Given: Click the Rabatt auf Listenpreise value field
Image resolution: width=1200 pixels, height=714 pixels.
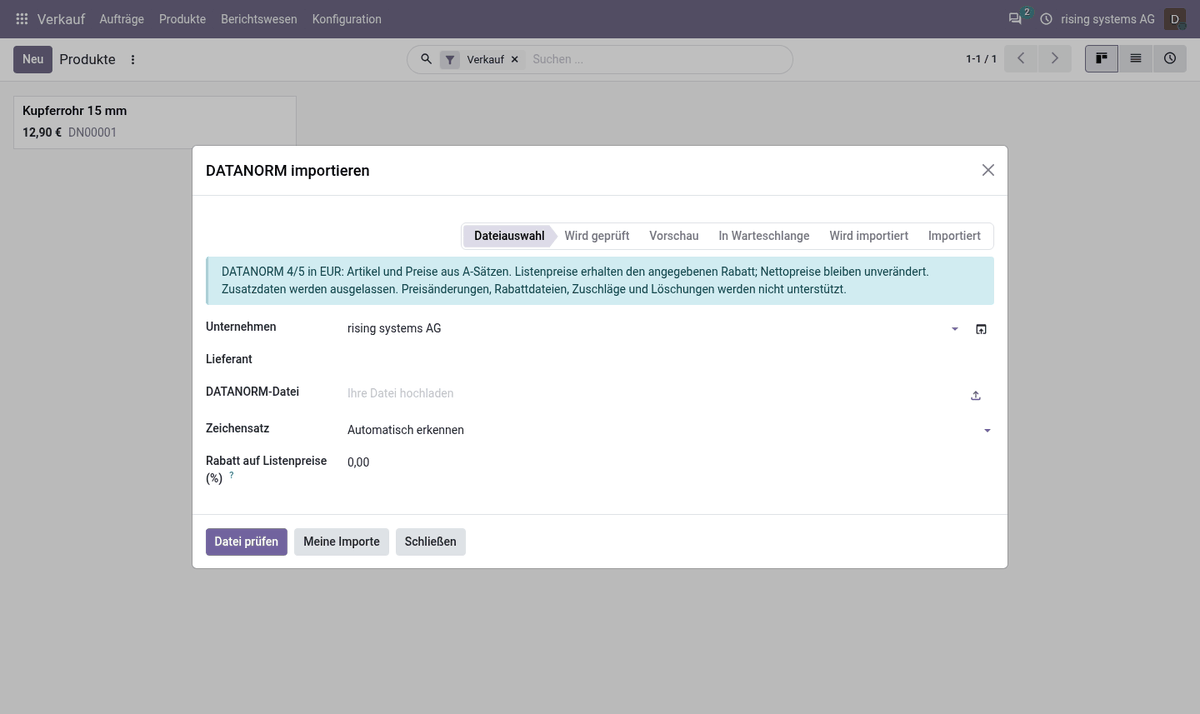Looking at the screenshot, I should tap(670, 462).
